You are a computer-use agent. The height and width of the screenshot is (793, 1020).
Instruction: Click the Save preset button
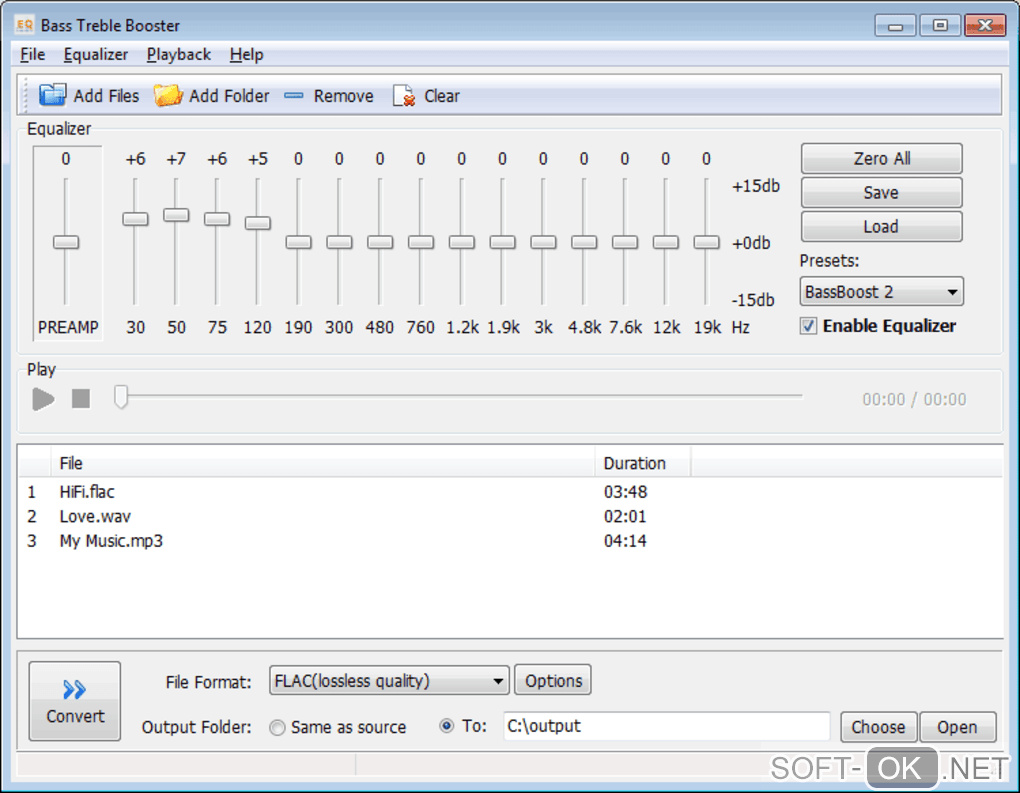tap(881, 193)
